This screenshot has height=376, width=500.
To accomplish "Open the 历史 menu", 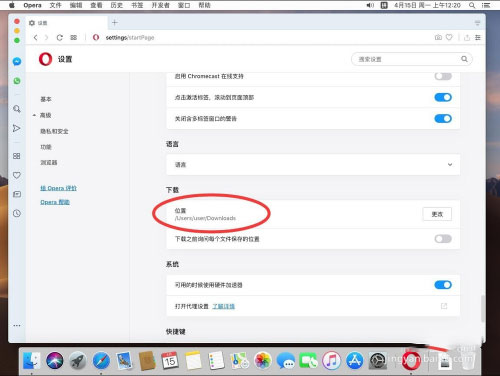I will click(116, 5).
